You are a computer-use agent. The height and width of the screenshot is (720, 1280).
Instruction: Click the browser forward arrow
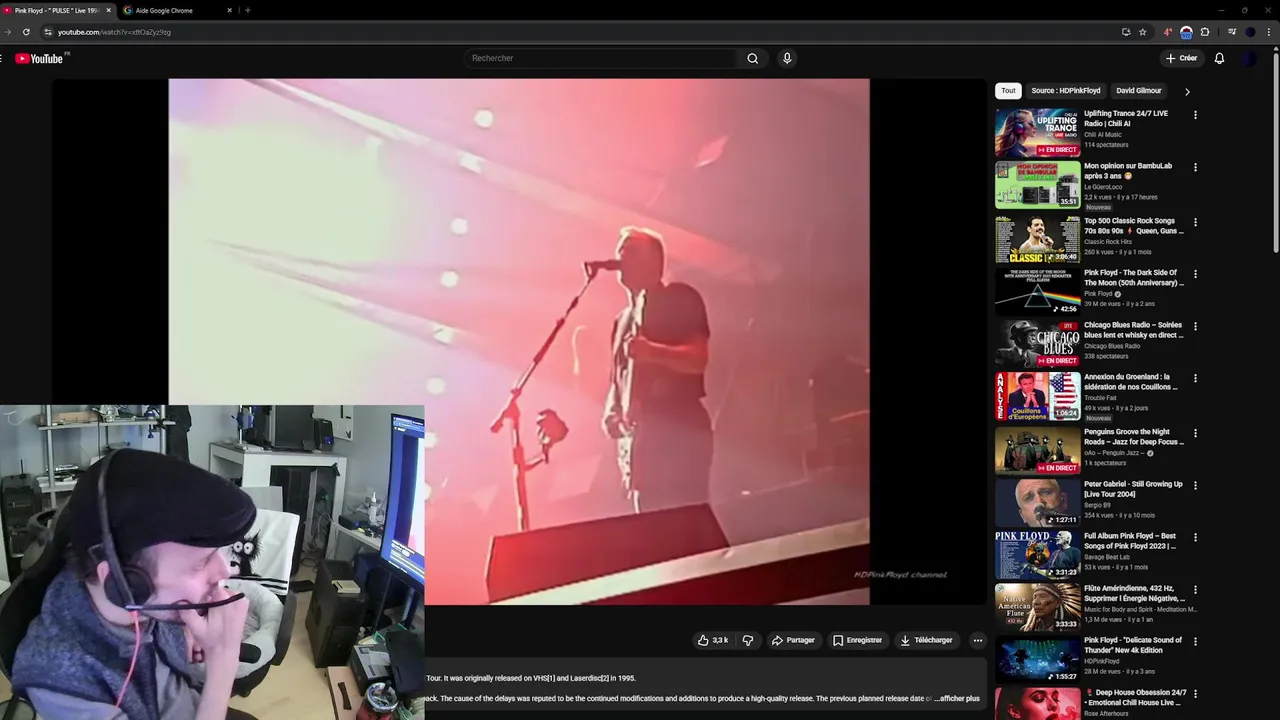click(8, 32)
